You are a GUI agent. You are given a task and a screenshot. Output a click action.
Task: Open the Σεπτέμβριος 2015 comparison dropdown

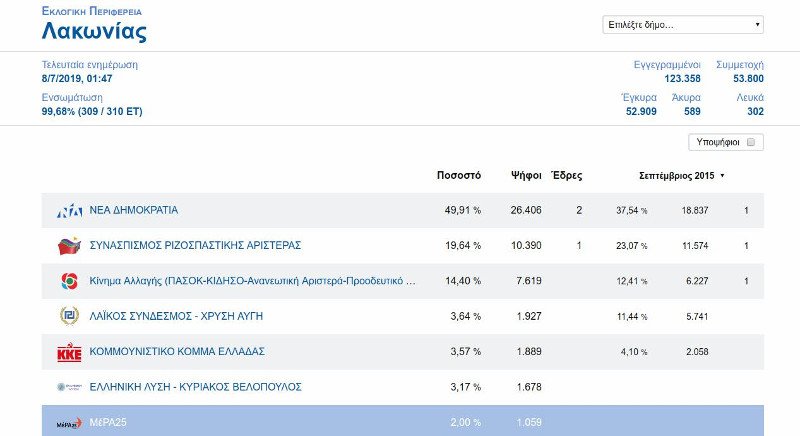pos(681,175)
